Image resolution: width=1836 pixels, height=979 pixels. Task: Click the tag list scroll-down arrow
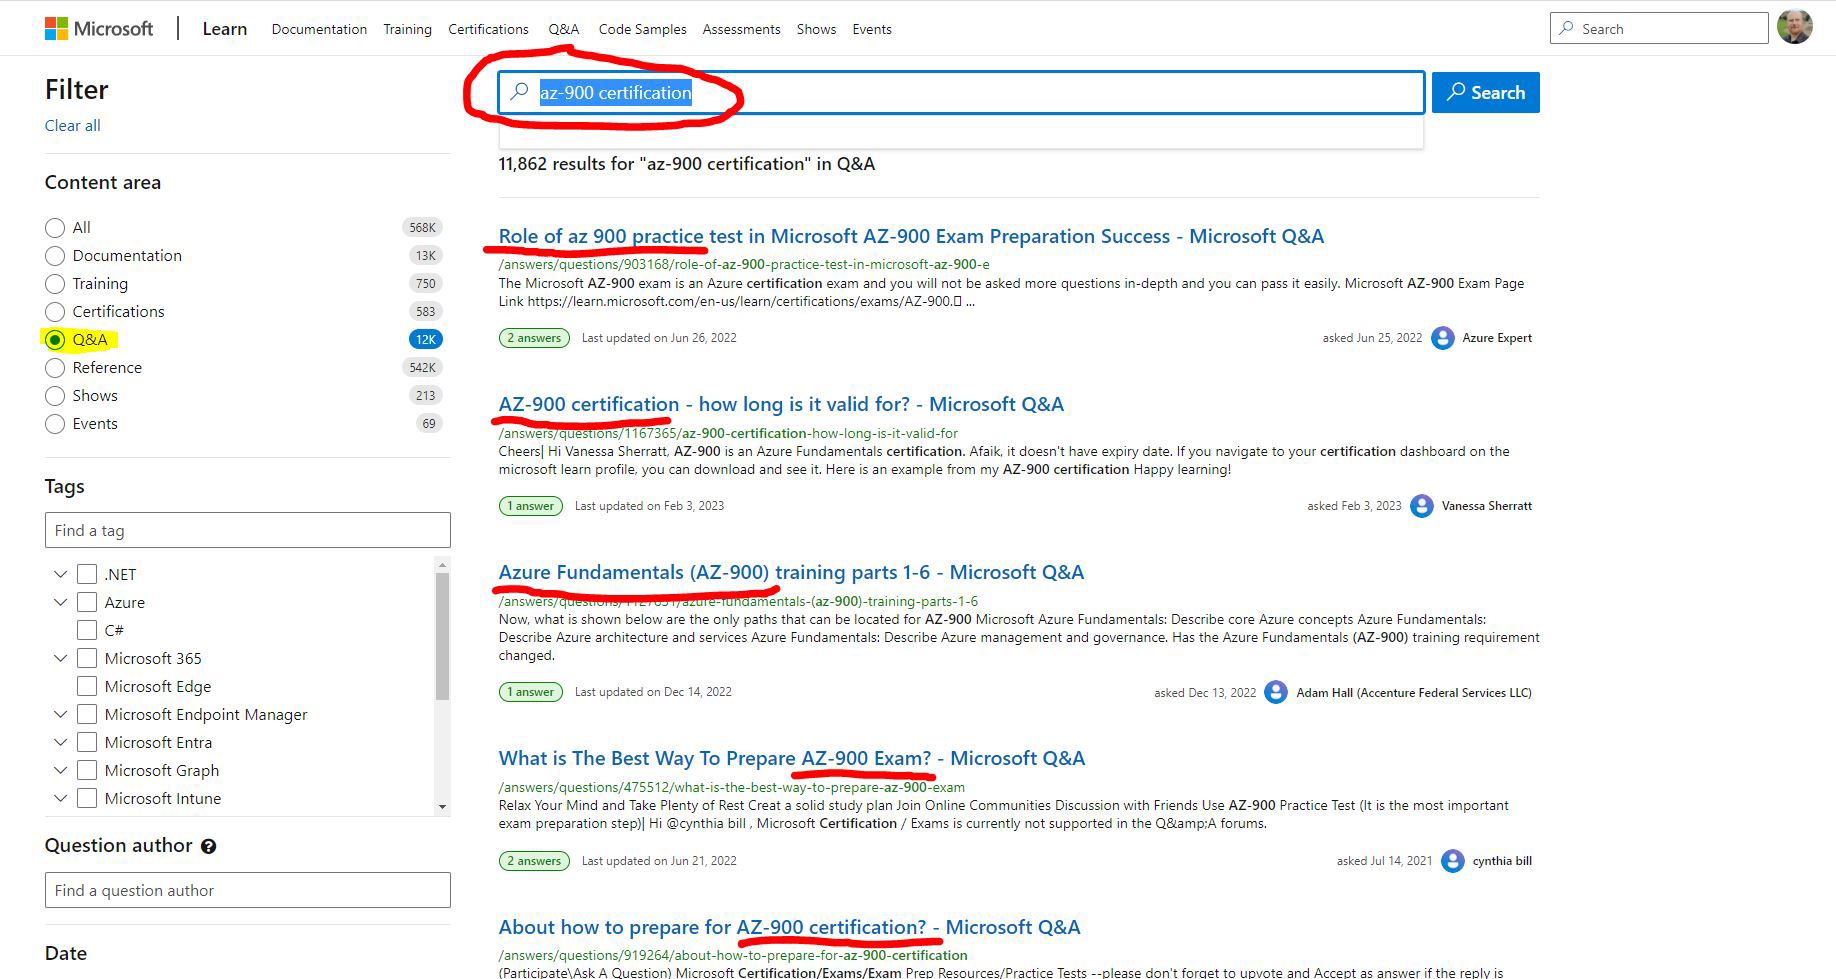tap(442, 807)
